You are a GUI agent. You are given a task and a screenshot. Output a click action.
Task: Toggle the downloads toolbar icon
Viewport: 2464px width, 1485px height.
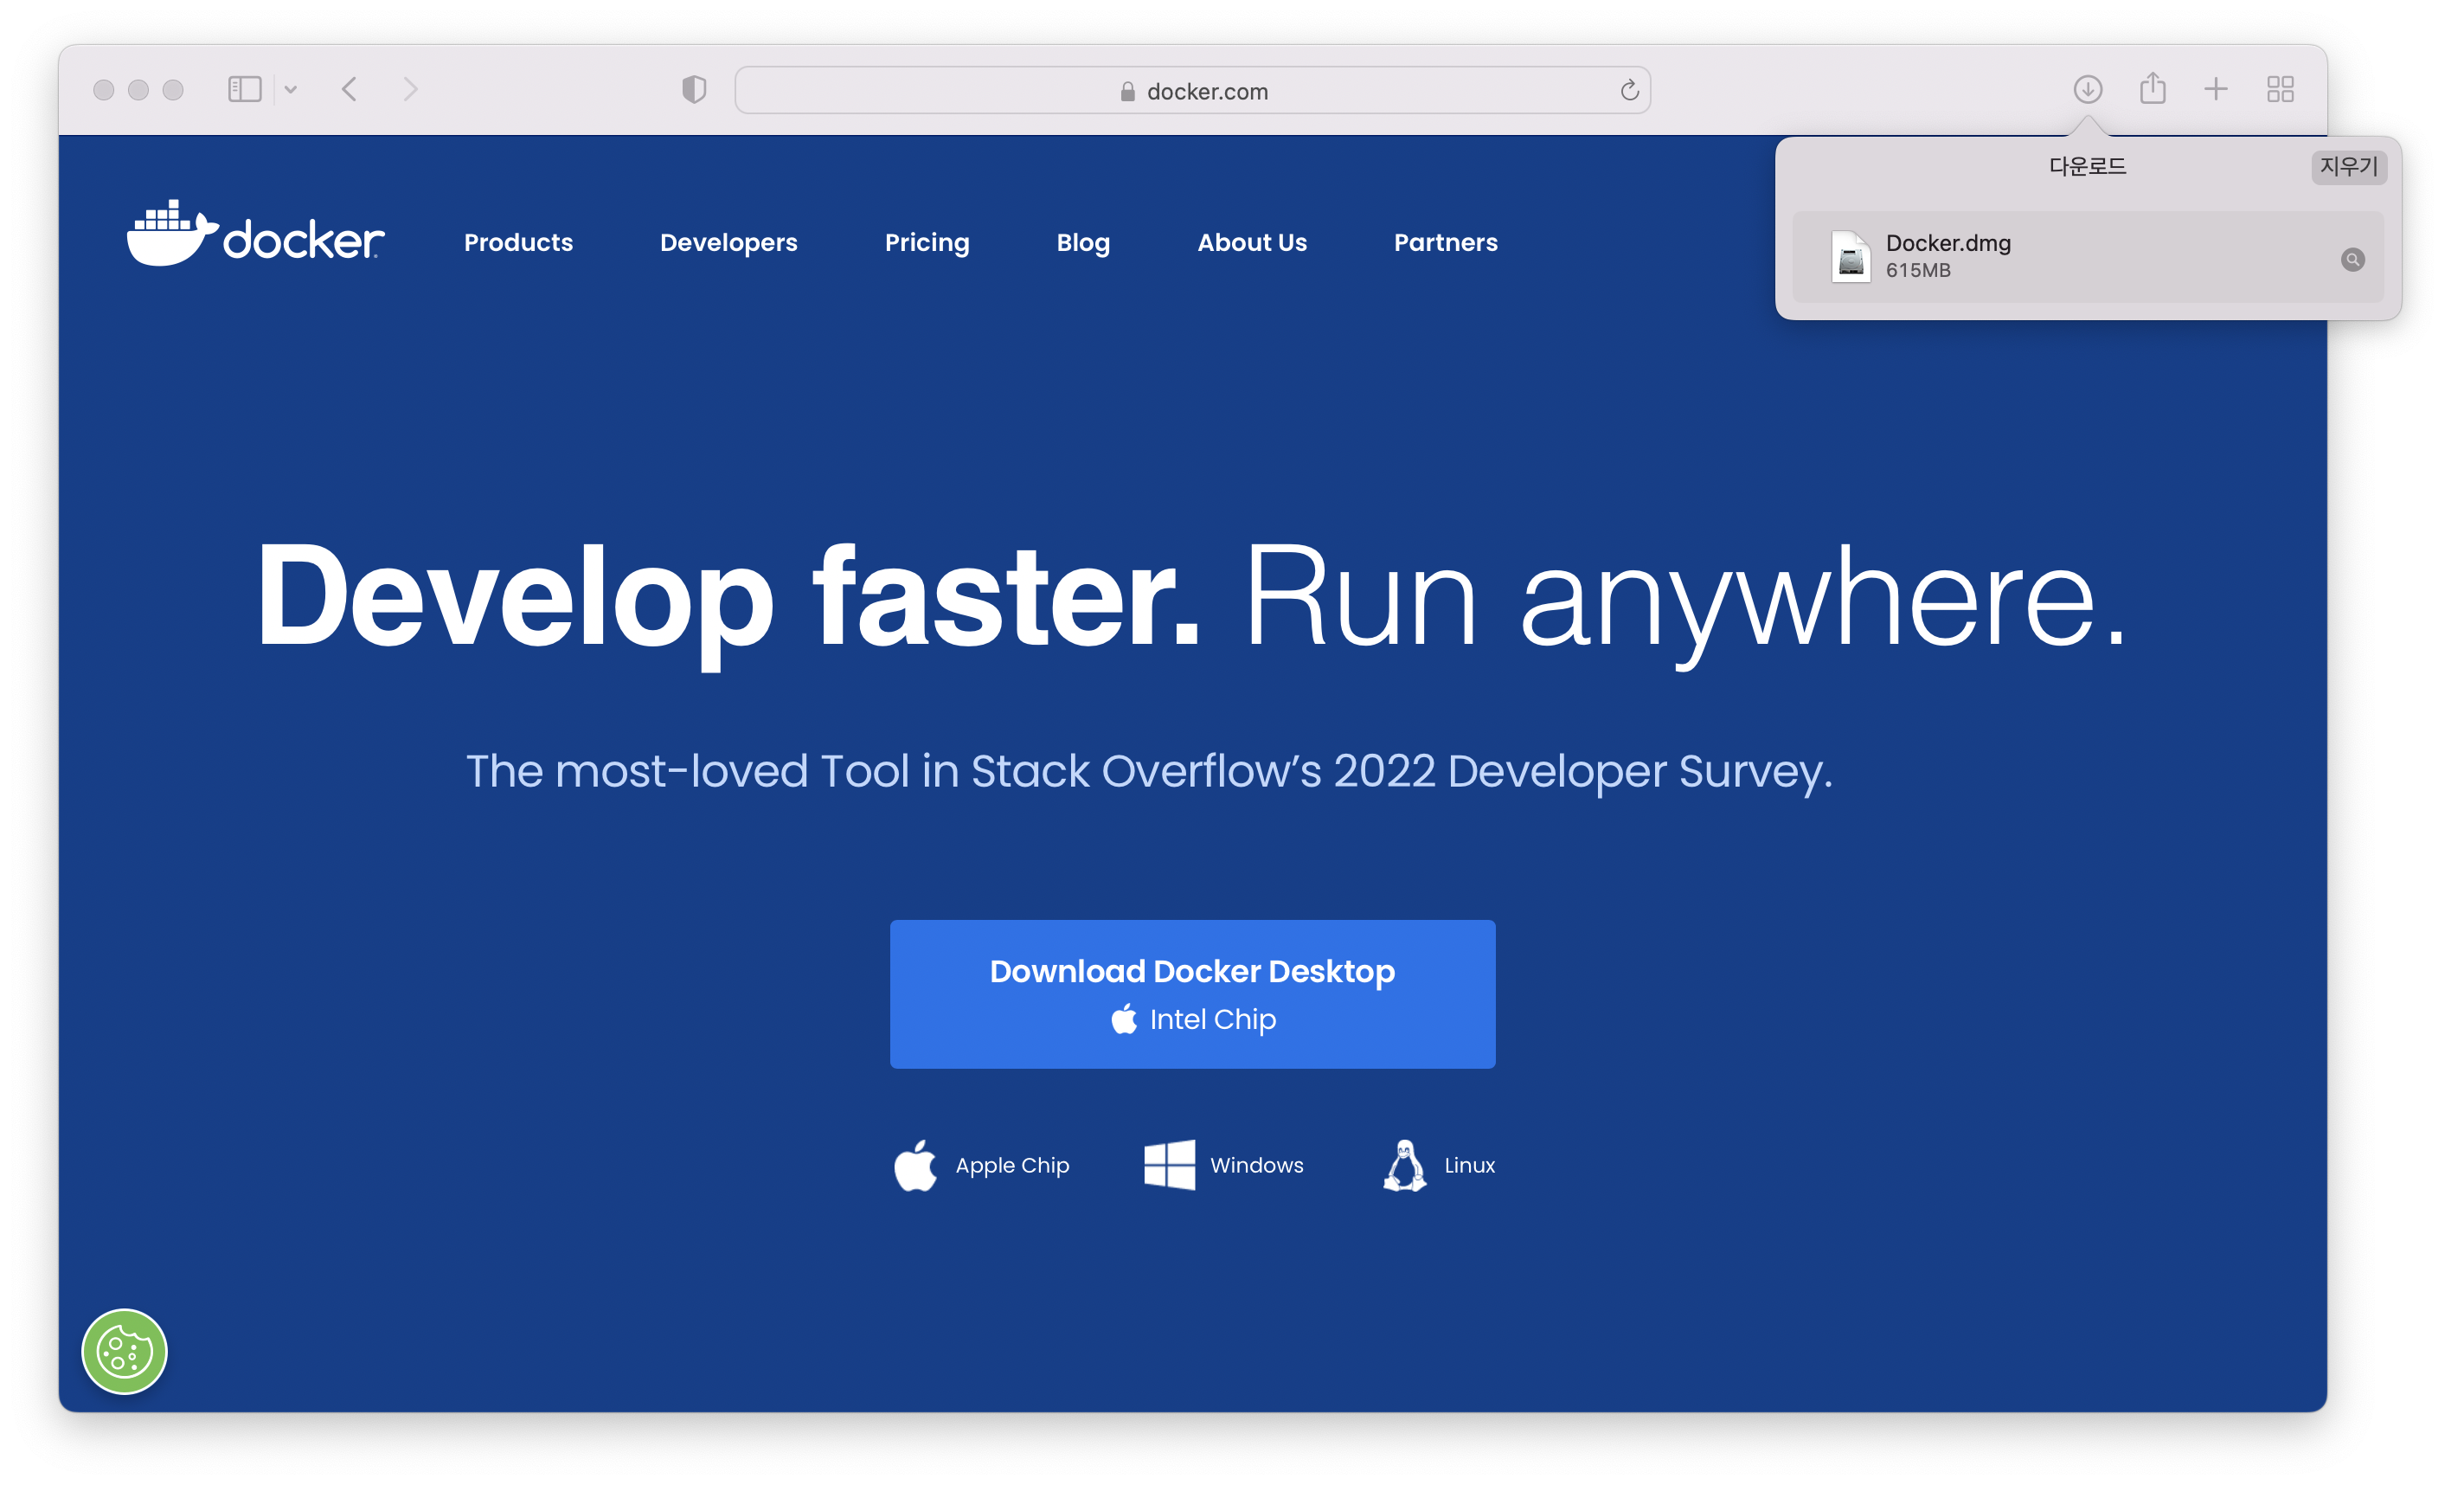(x=2087, y=89)
